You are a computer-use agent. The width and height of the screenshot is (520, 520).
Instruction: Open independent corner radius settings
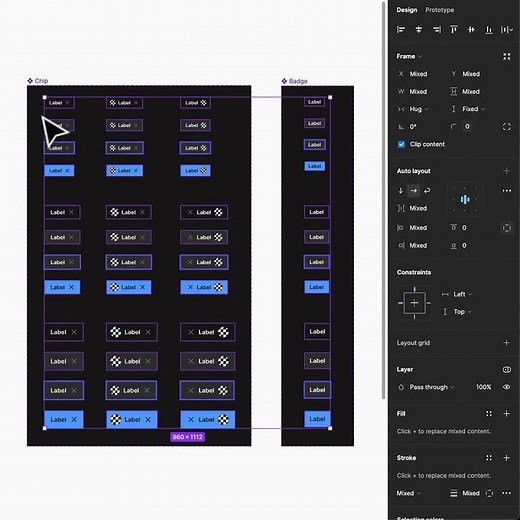507,127
